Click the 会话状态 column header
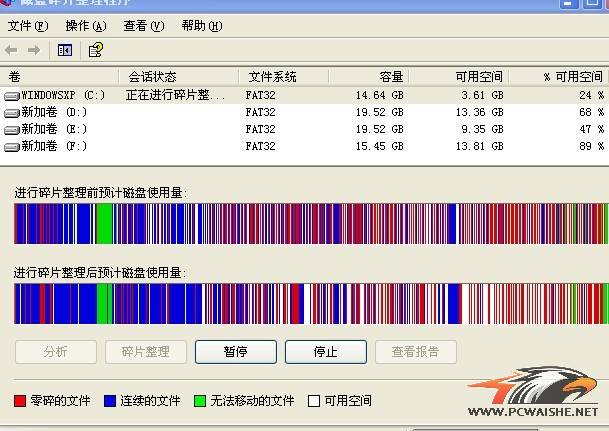This screenshot has height=431, width=609. click(x=152, y=77)
